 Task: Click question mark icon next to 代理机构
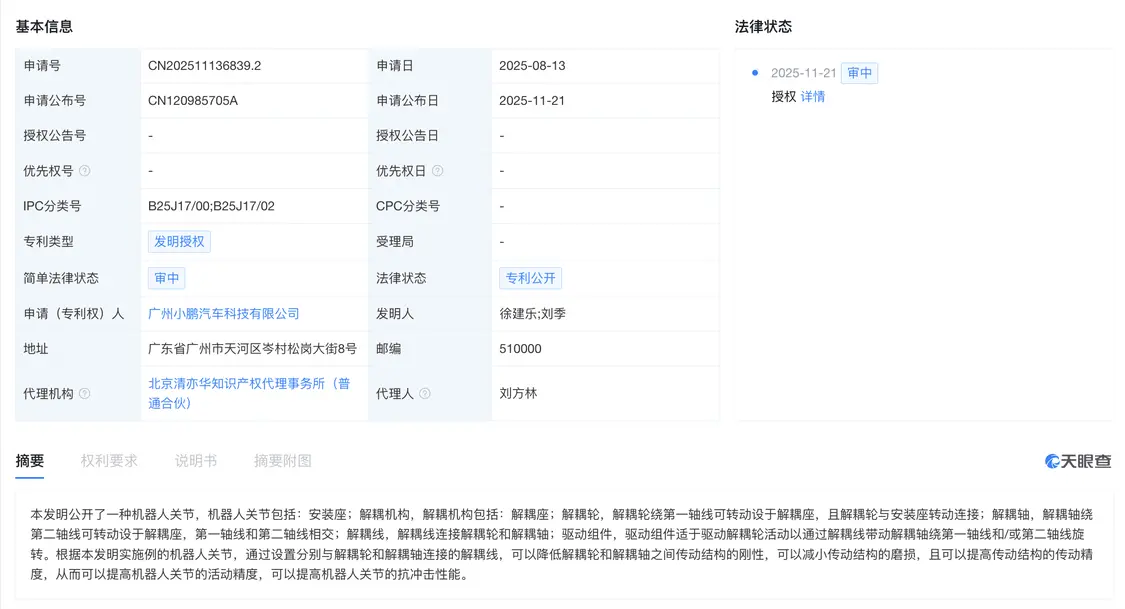85,394
